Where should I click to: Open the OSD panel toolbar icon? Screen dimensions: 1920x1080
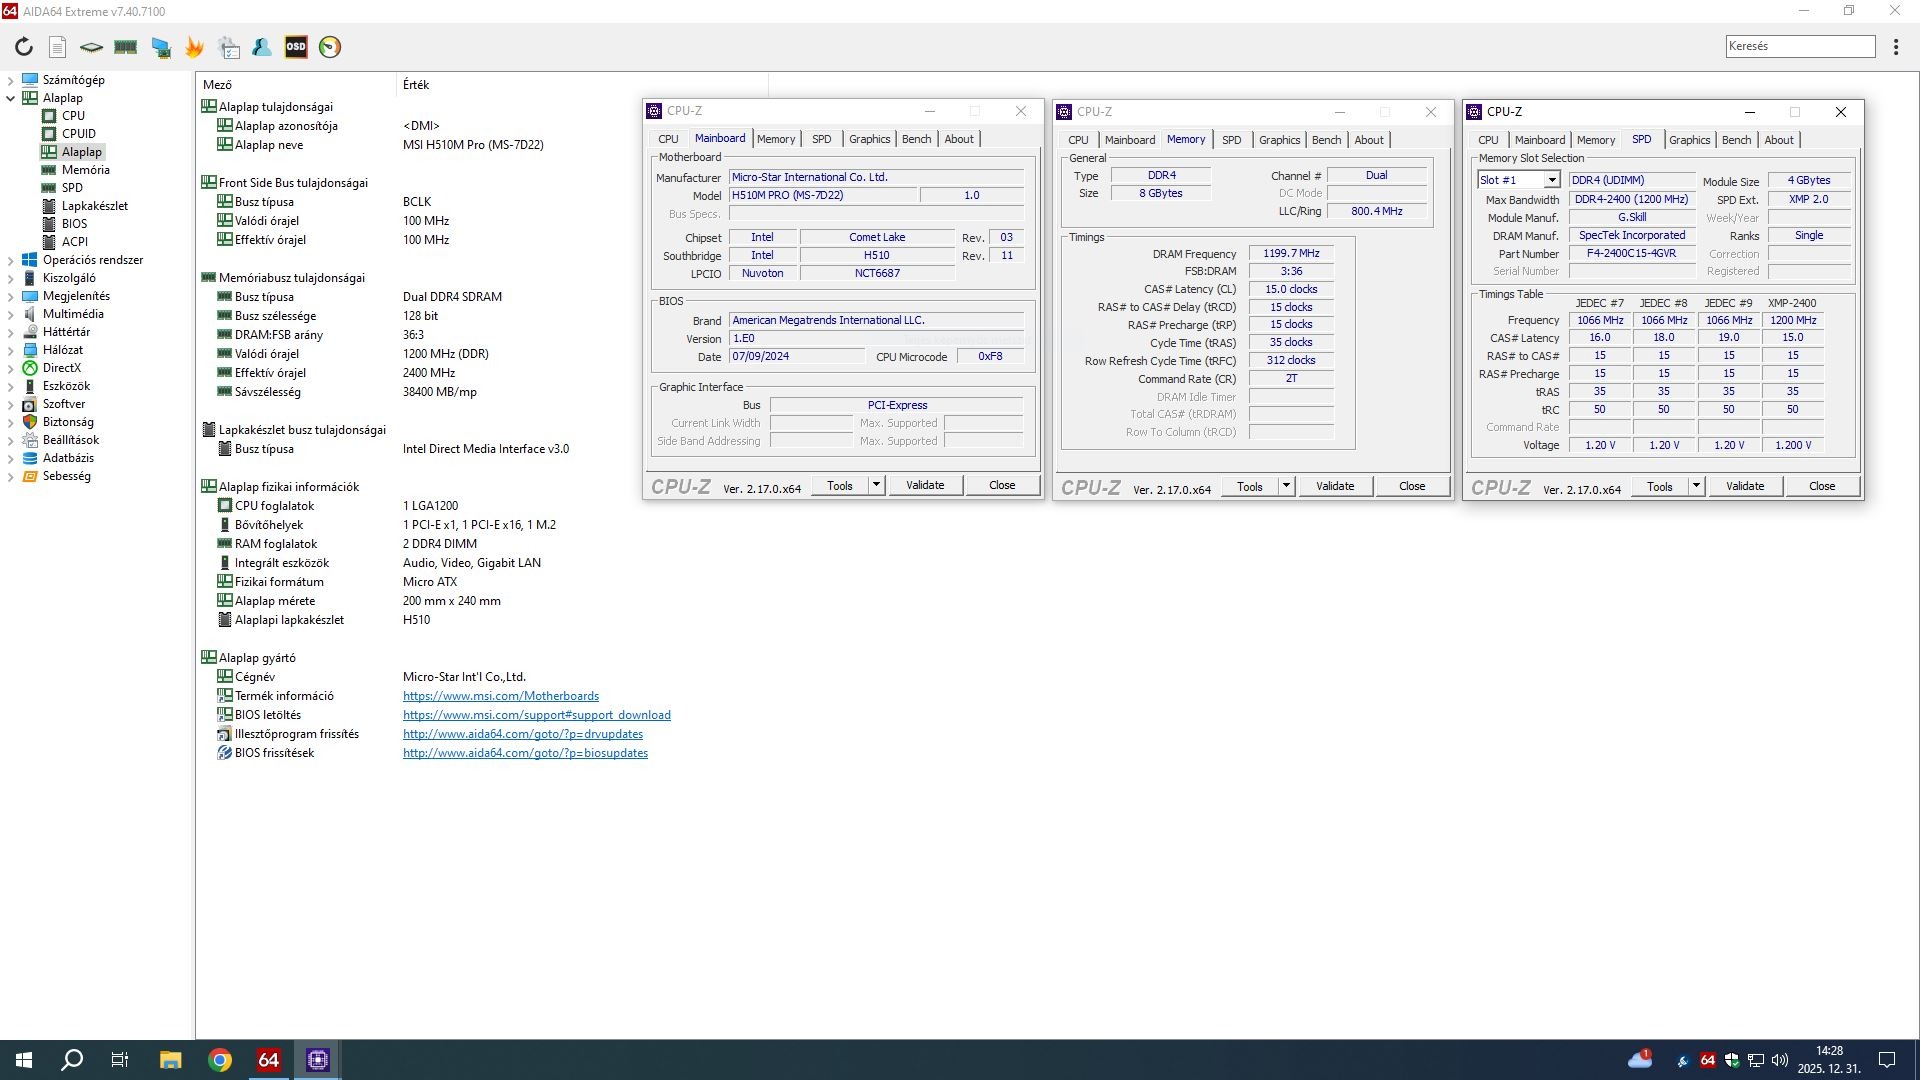(x=296, y=47)
